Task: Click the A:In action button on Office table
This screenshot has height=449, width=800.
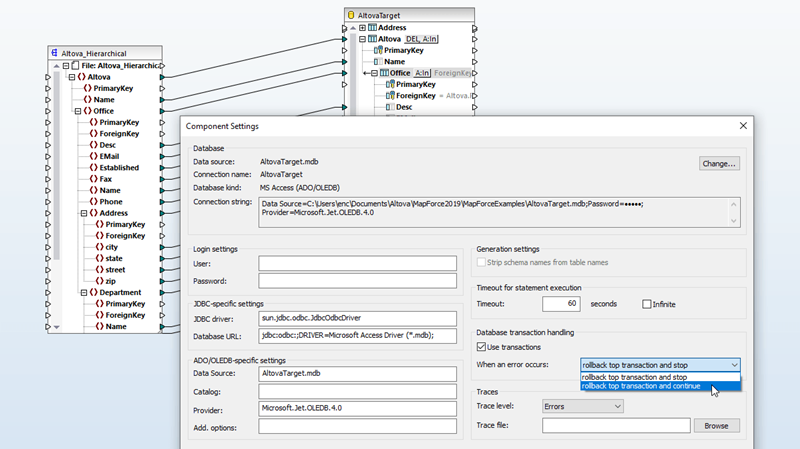Action: (422, 73)
